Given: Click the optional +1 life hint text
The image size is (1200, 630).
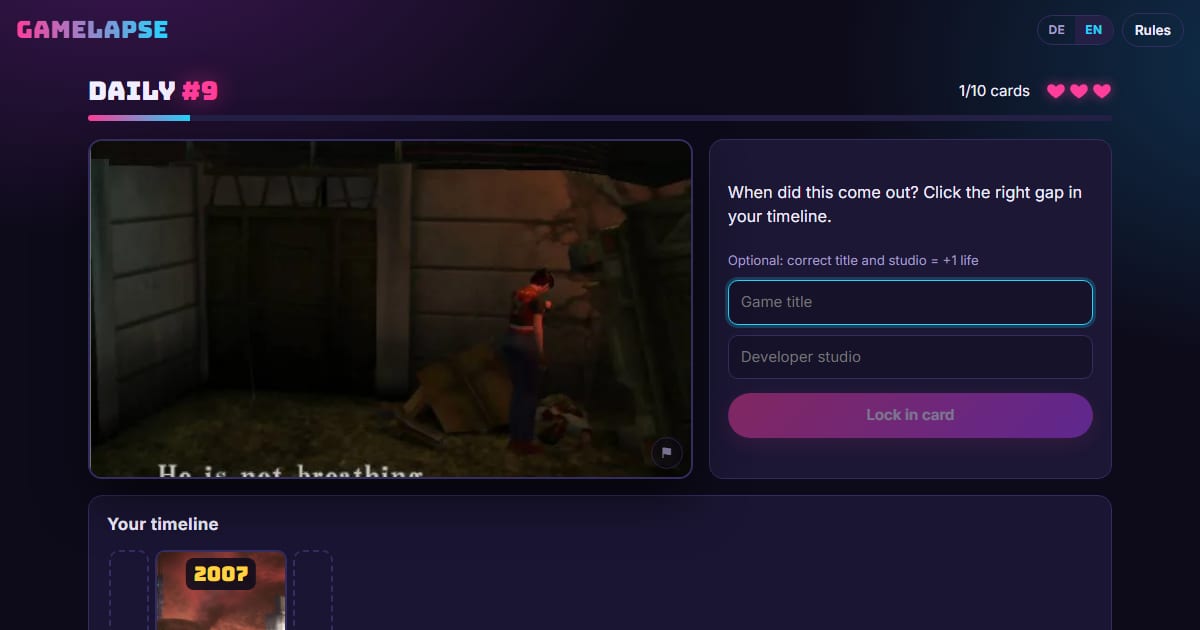Looking at the screenshot, I should (853, 260).
